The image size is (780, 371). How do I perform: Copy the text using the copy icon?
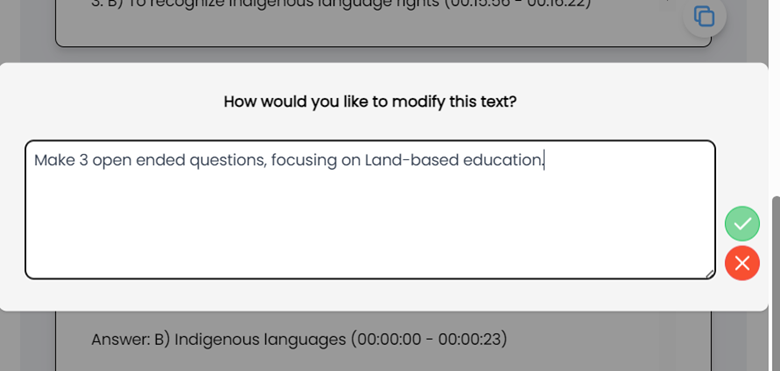click(x=704, y=16)
